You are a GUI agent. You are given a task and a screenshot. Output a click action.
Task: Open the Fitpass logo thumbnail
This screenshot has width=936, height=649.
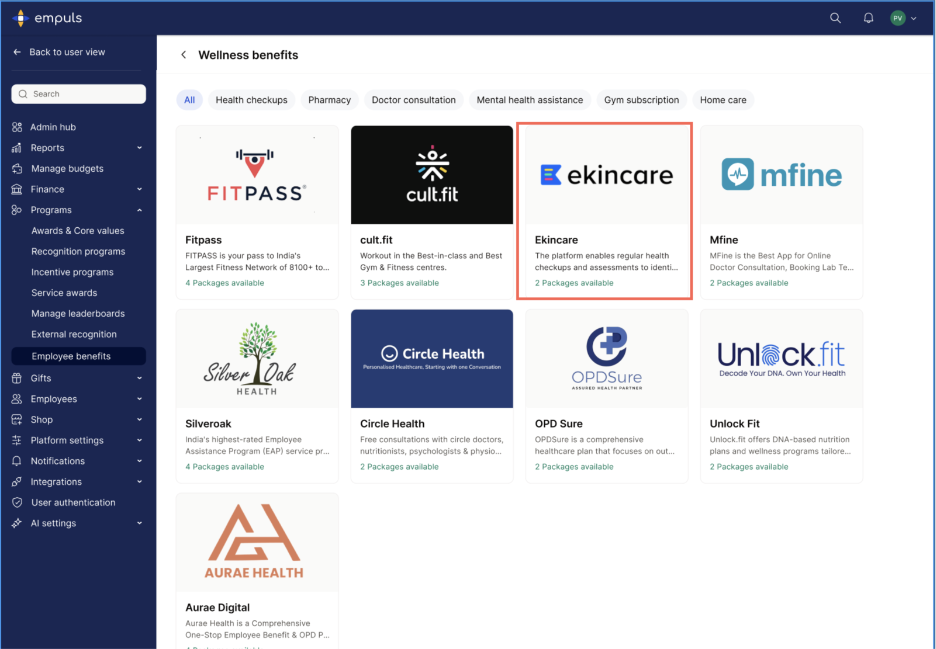pos(257,175)
